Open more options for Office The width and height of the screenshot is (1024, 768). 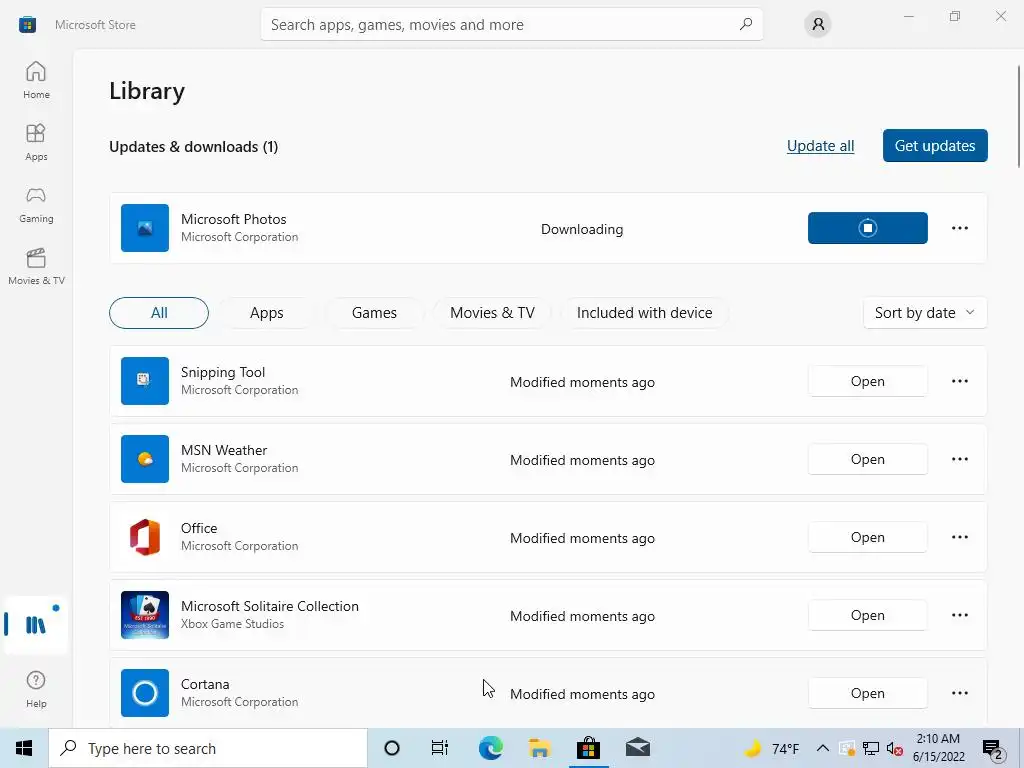coord(959,537)
